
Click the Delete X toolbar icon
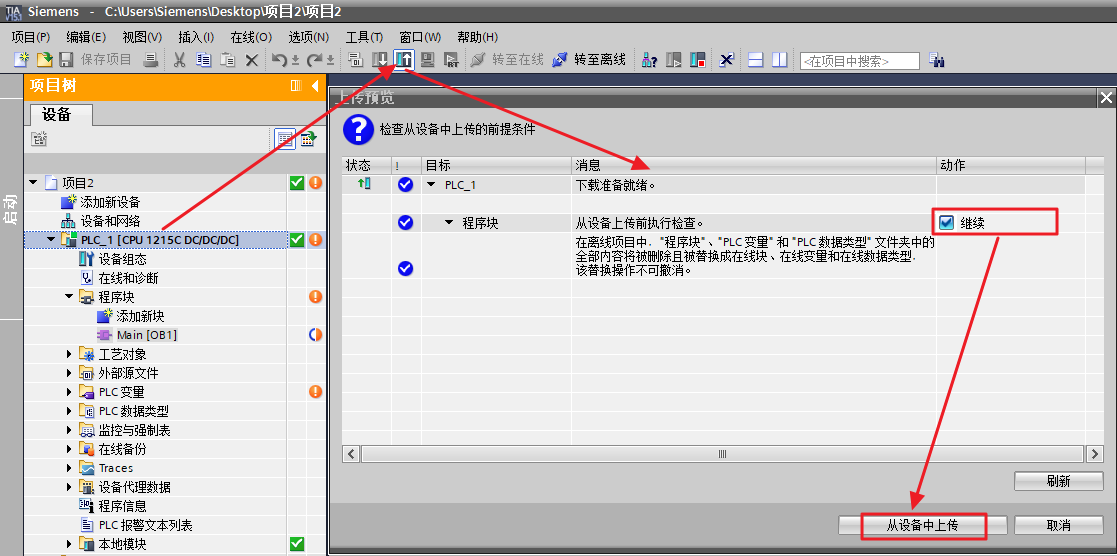(x=251, y=61)
